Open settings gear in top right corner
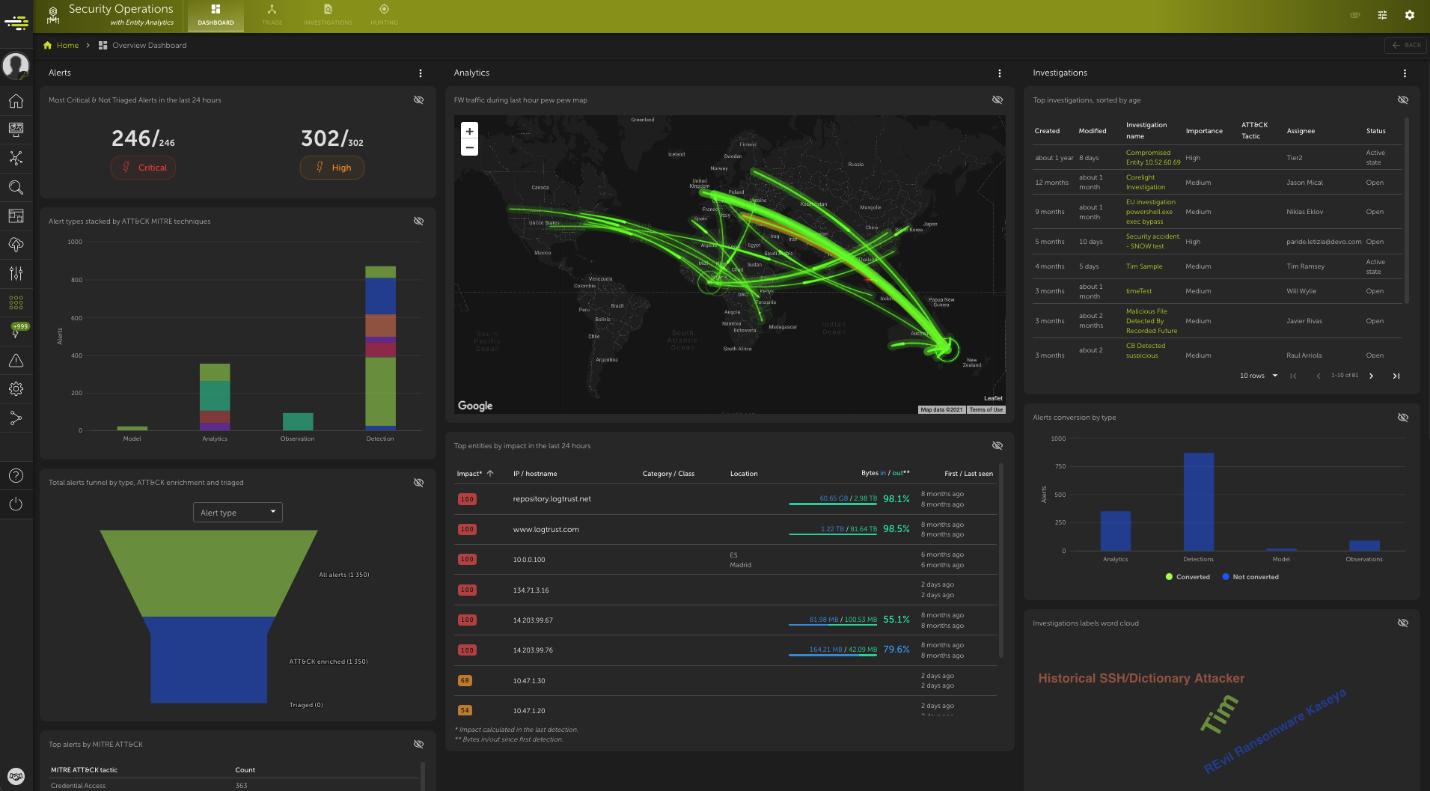The height and width of the screenshot is (791, 1430). pyautogui.click(x=1410, y=15)
